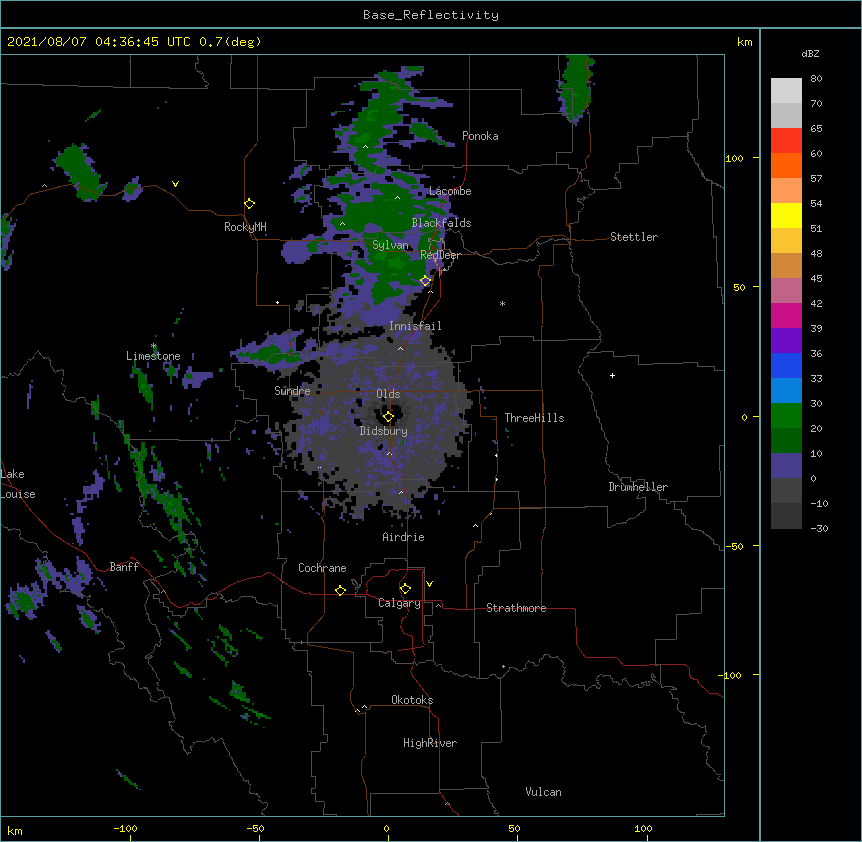This screenshot has height=842, width=862.
Task: Select the 80 dBZ color swatch
Action: [x=786, y=91]
